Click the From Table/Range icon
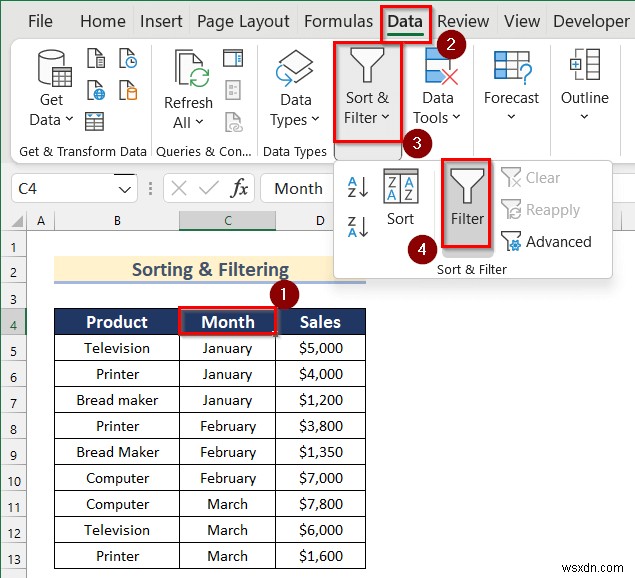Viewport: 635px width, 578px height. [x=94, y=122]
